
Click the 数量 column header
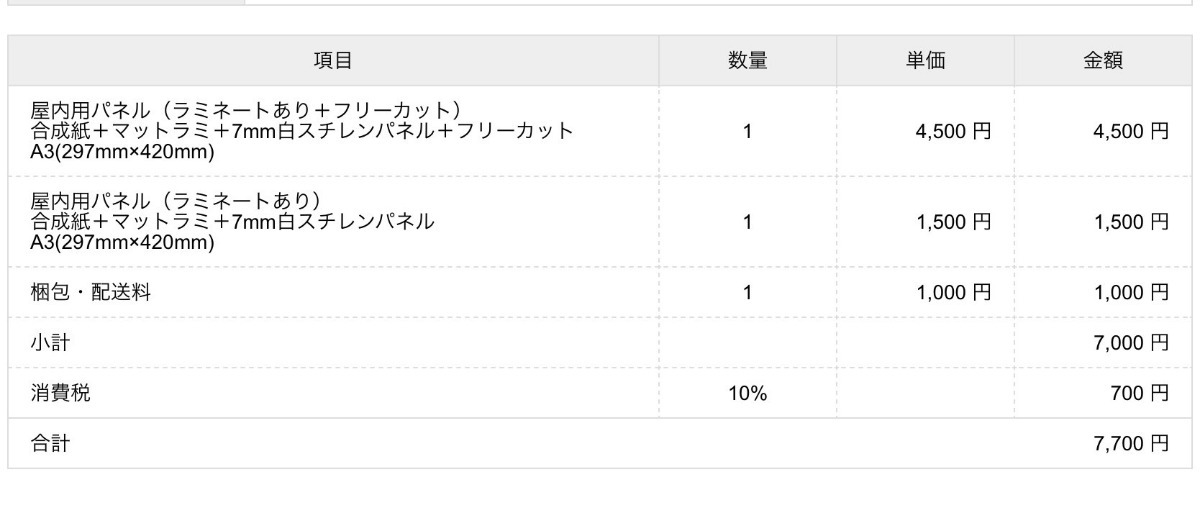[x=747, y=61]
